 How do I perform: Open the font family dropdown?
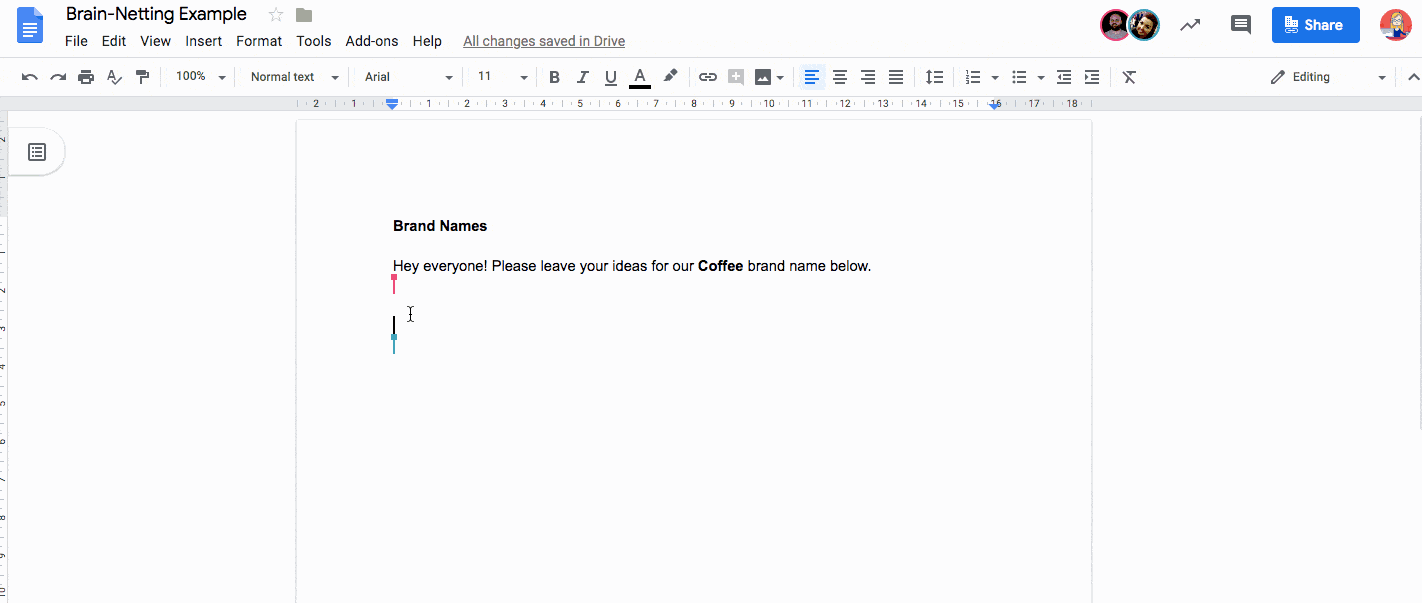pyautogui.click(x=407, y=76)
